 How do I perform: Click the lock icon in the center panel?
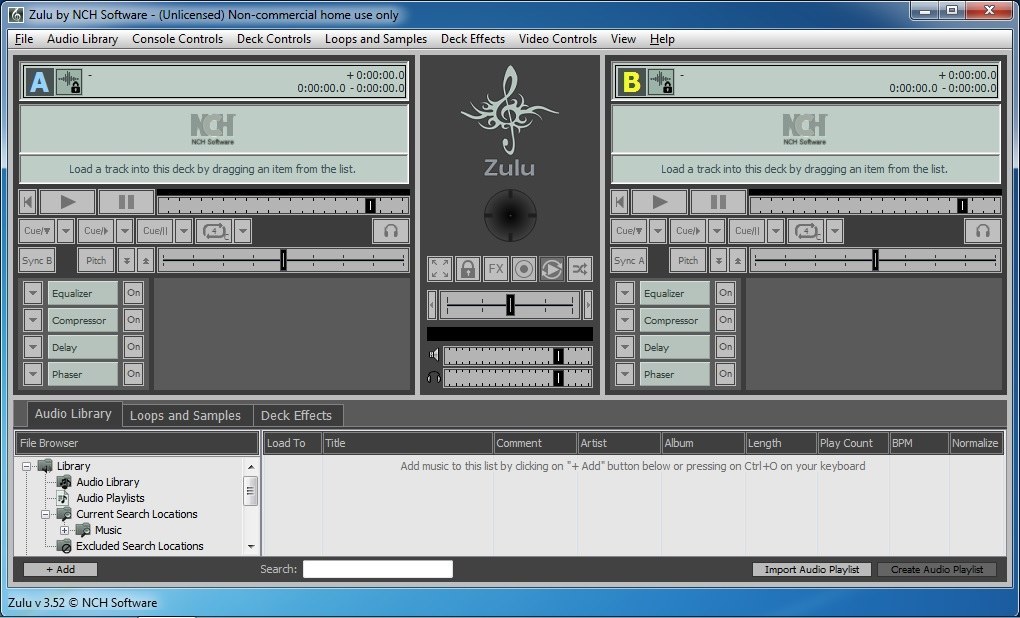click(467, 269)
